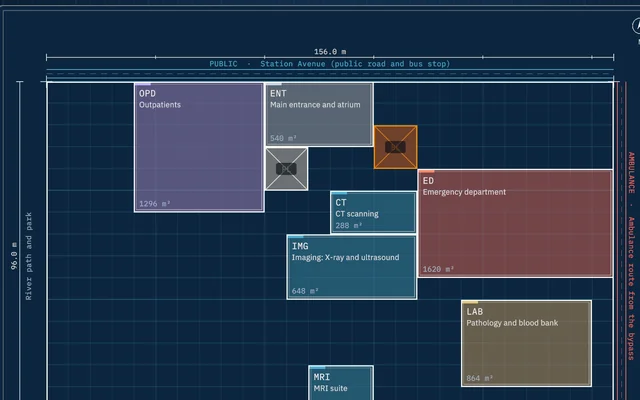Viewport: 640px width, 400px height.
Task: Click the 288 m² area value
Action: tap(349, 225)
